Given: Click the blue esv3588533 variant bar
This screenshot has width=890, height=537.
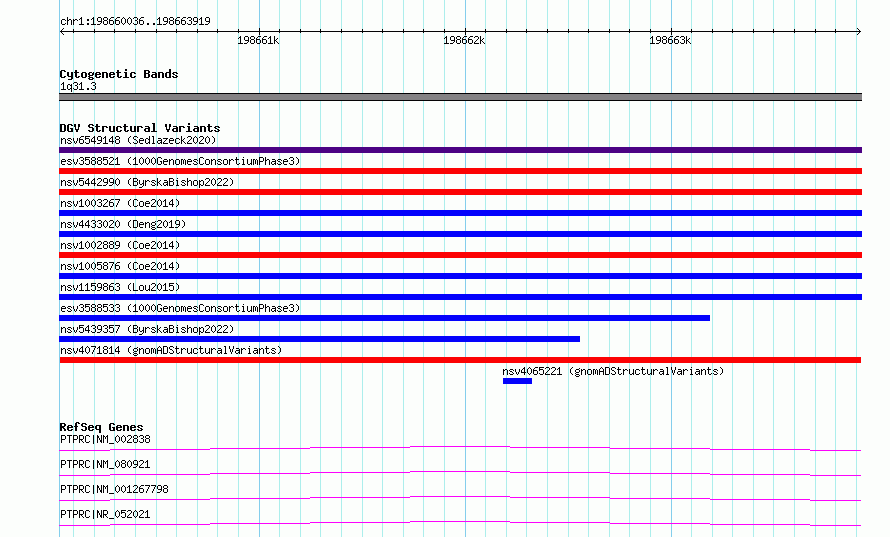Looking at the screenshot, I should coord(384,318).
